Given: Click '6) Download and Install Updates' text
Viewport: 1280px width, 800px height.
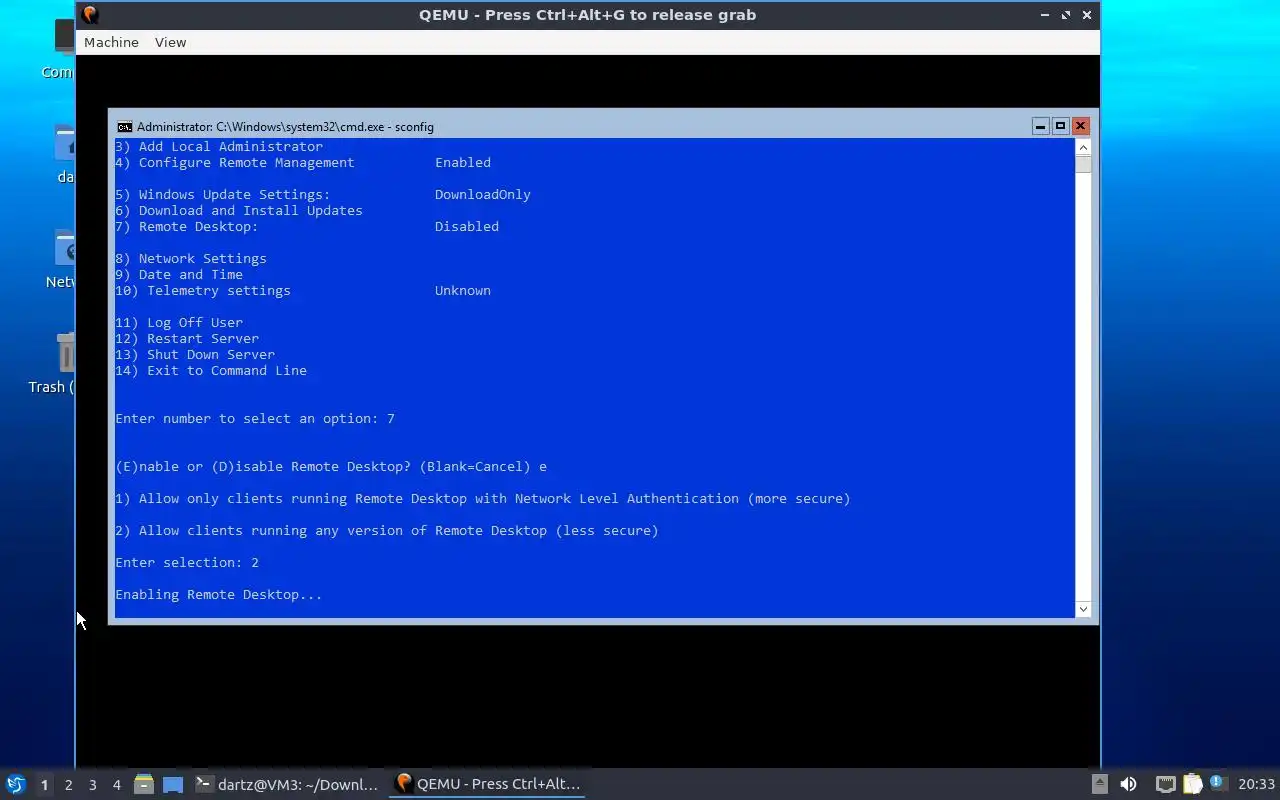Looking at the screenshot, I should pos(239,211).
